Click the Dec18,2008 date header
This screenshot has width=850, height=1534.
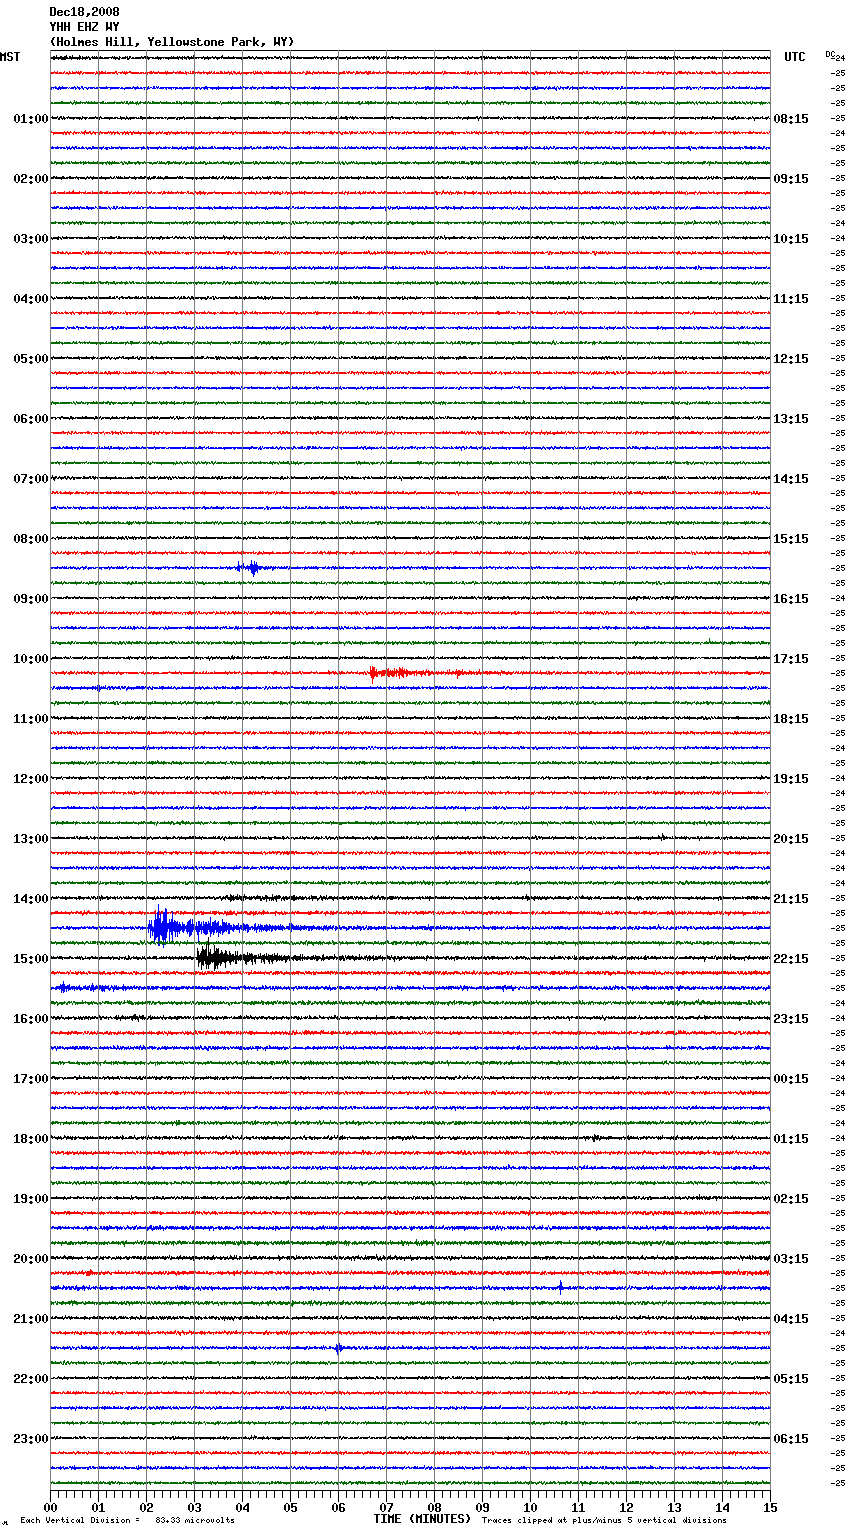tap(84, 12)
